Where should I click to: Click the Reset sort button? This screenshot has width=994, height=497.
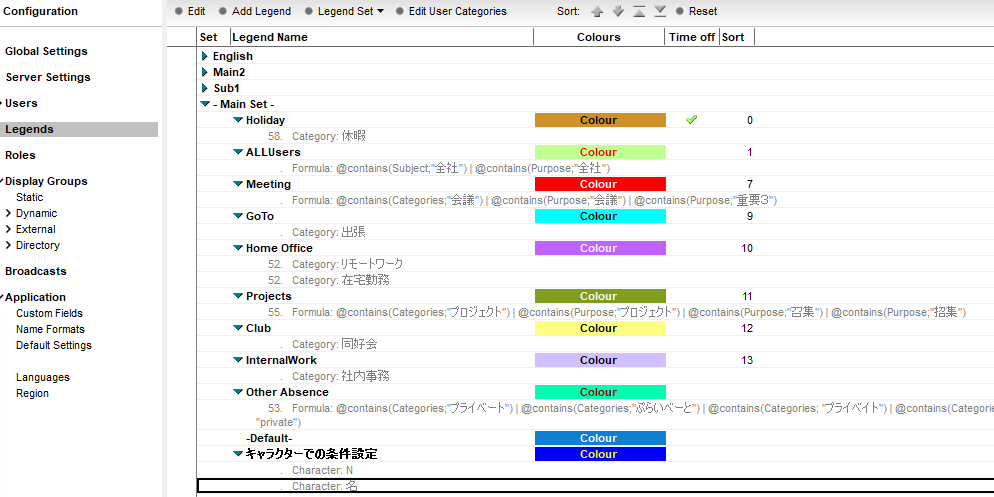pos(697,11)
